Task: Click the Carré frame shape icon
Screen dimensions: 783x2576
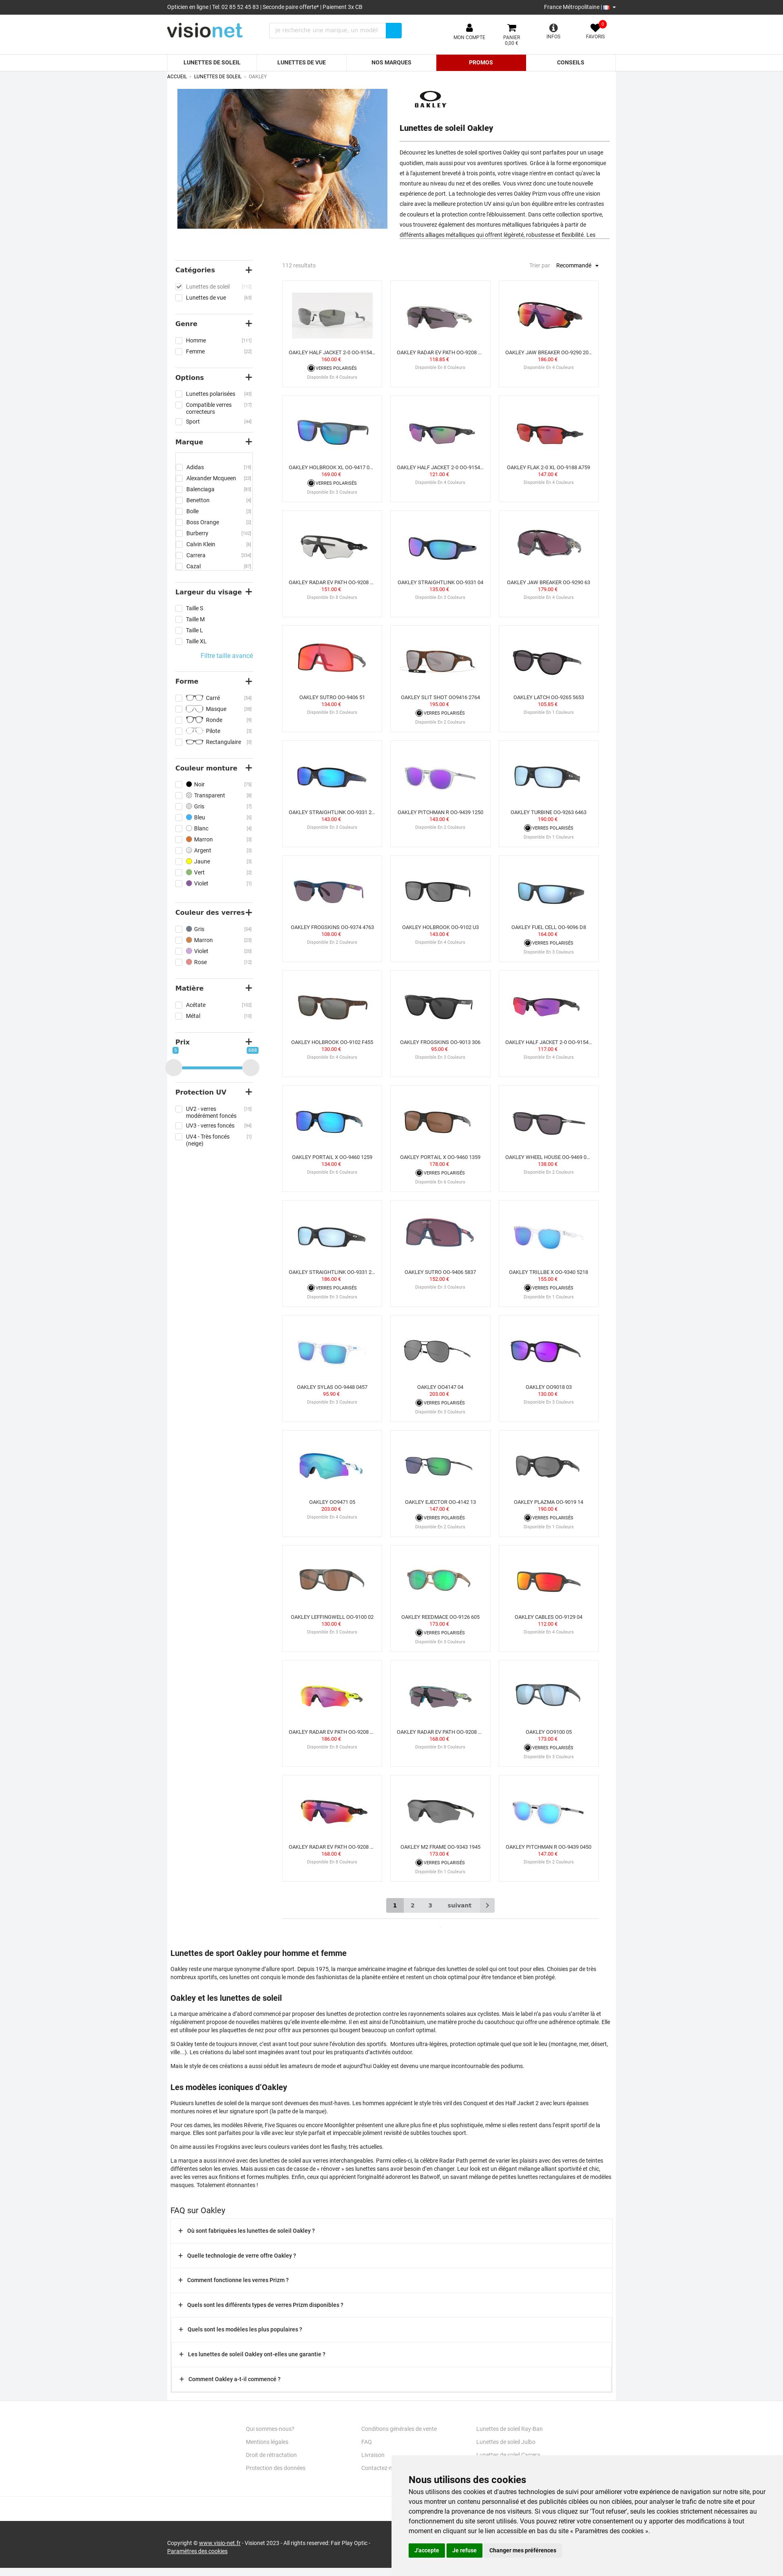Action: click(x=195, y=698)
